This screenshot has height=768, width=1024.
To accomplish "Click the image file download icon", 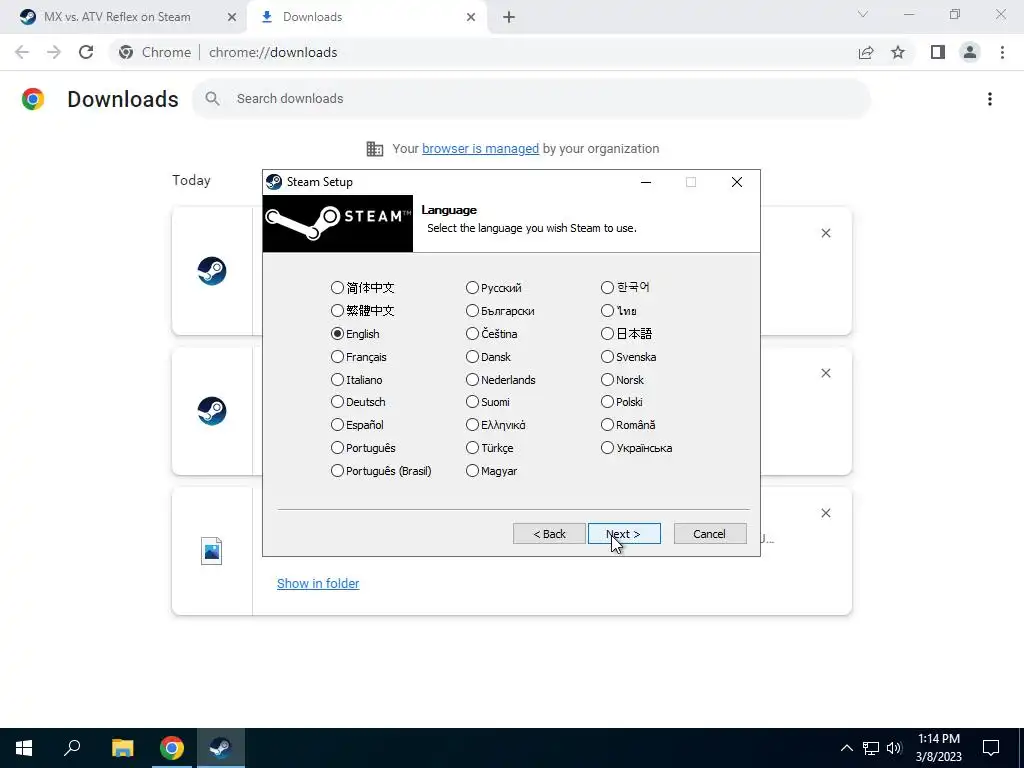I will [212, 551].
